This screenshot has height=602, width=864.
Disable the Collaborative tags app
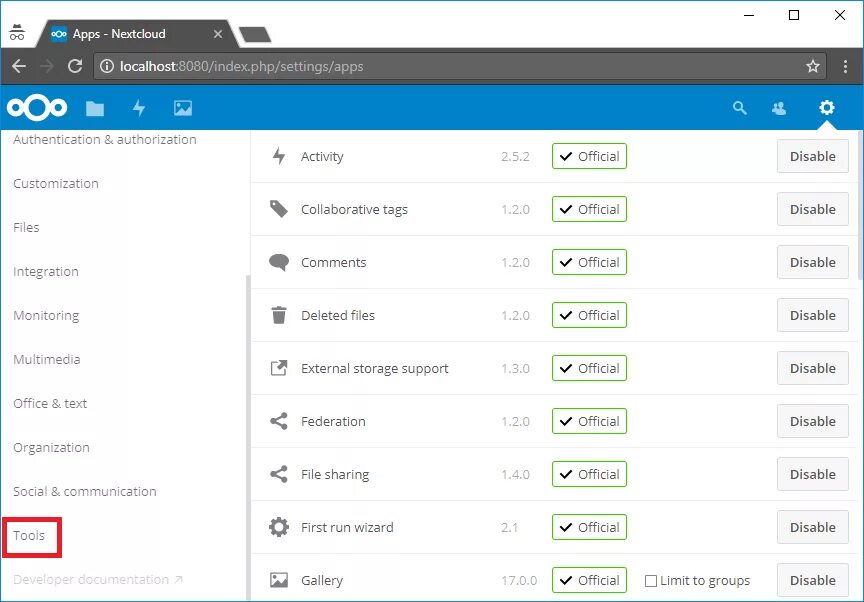click(x=813, y=209)
